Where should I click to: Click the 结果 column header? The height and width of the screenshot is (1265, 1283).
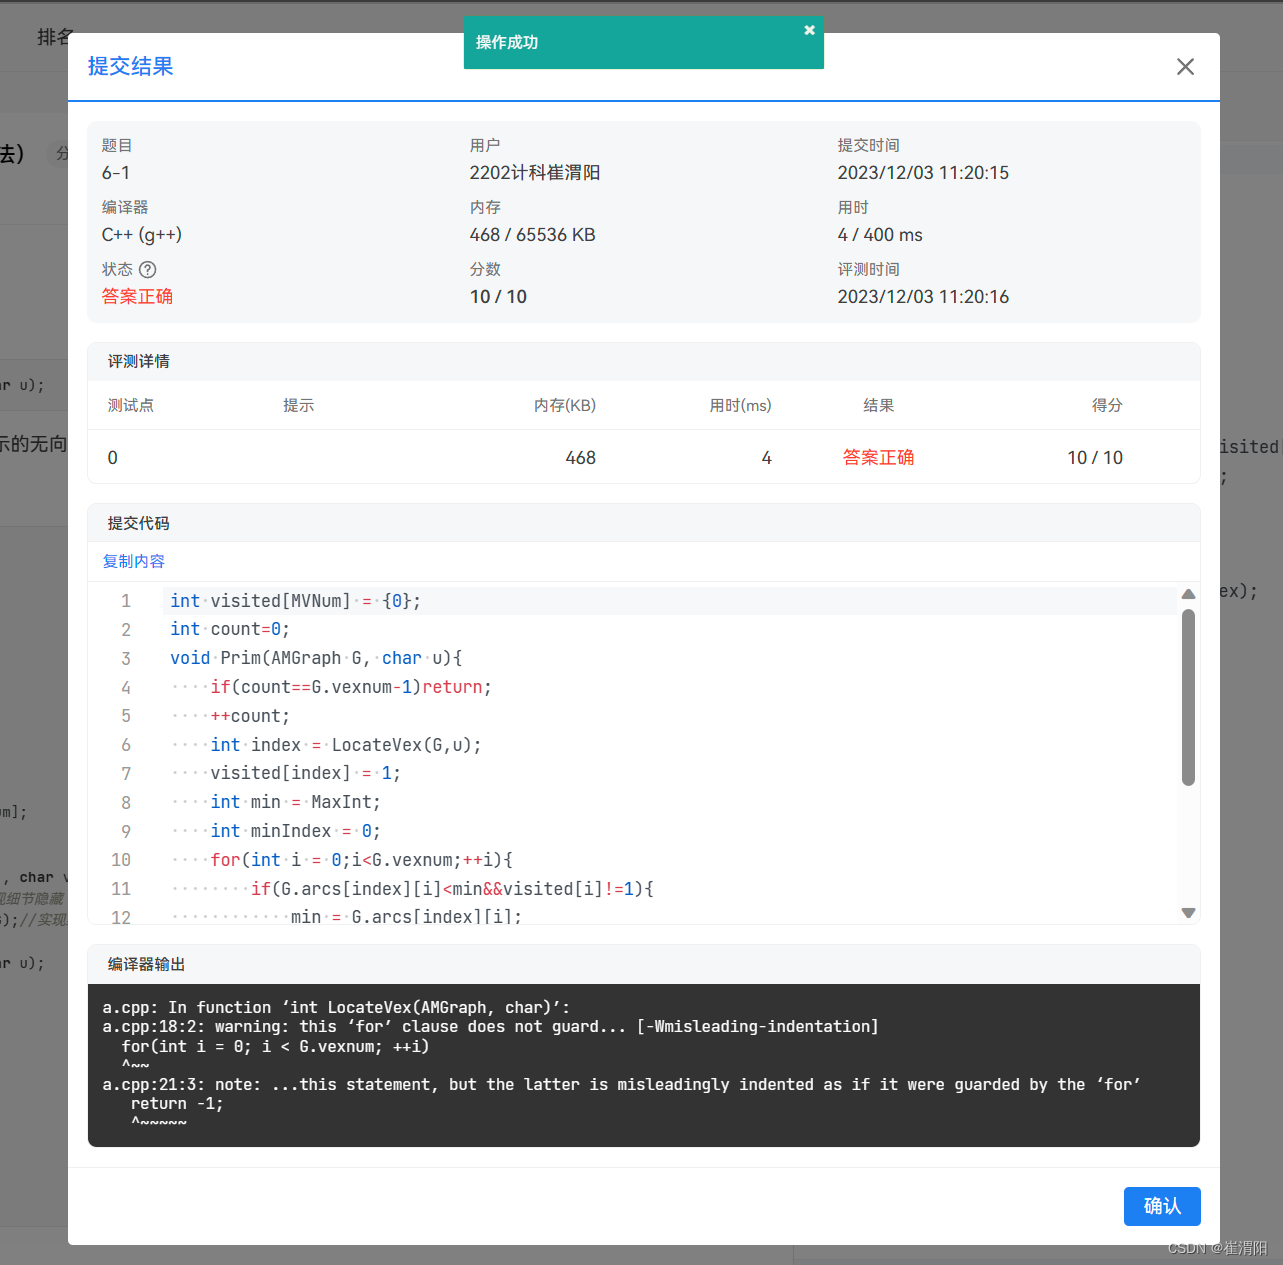click(879, 405)
